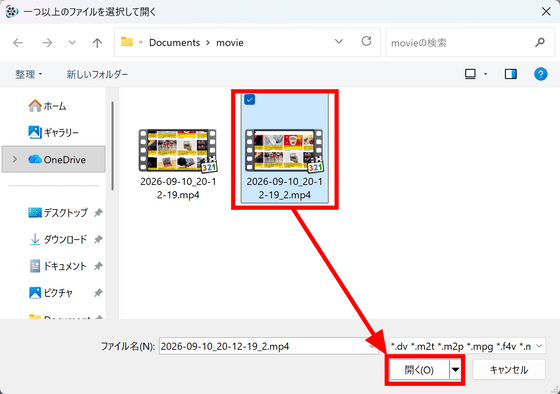Go back with the left arrow icon
This screenshot has width=560, height=394.
[18, 43]
